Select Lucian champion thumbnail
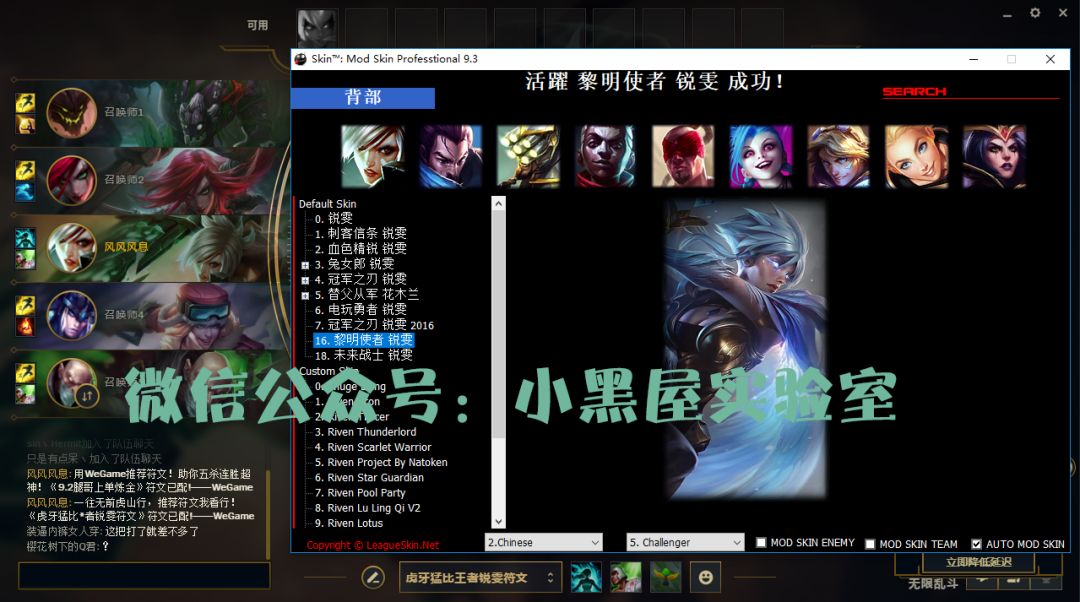 pos(605,156)
